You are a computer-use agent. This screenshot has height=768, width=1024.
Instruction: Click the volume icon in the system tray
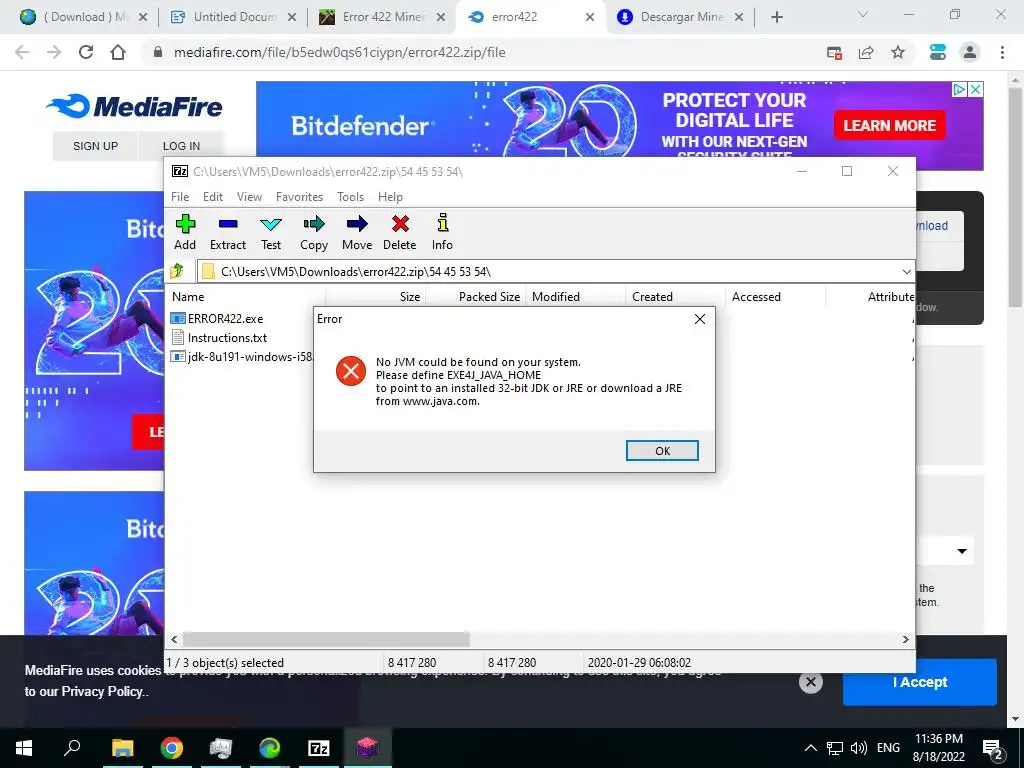859,748
